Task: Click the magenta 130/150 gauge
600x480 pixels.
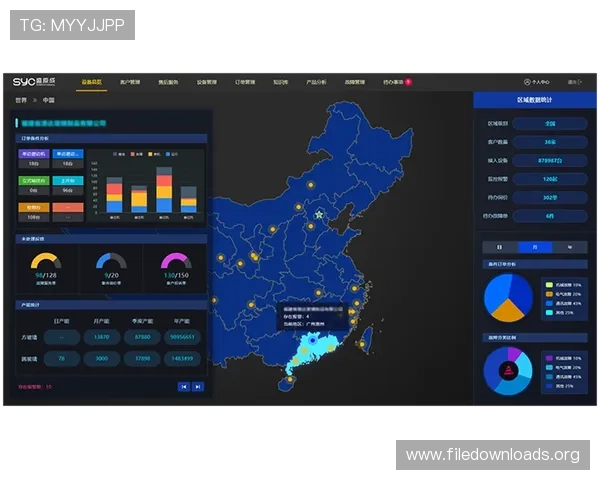Action: [x=176, y=261]
